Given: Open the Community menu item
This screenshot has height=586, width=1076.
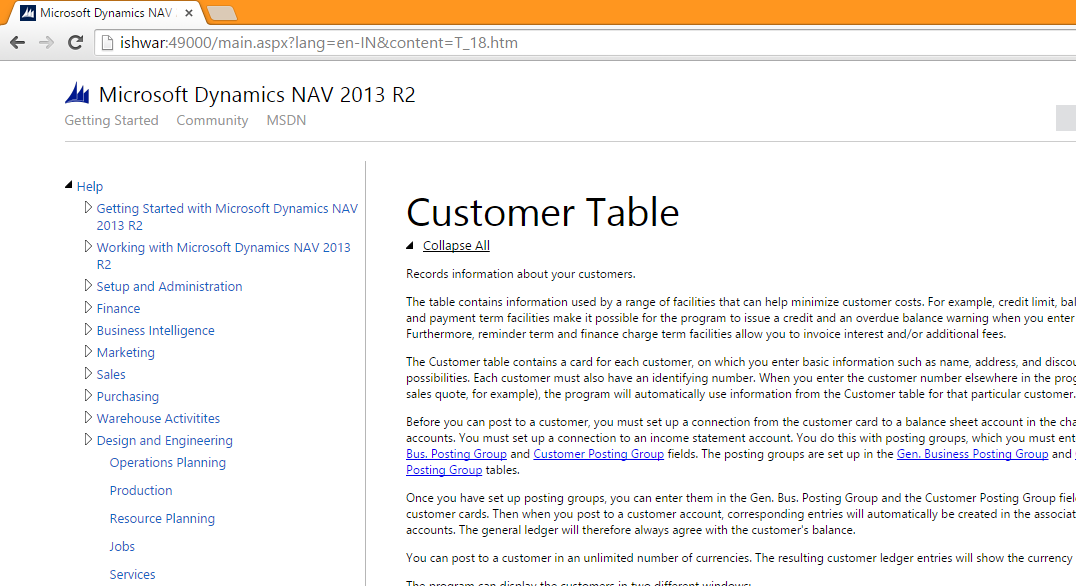Looking at the screenshot, I should [212, 120].
